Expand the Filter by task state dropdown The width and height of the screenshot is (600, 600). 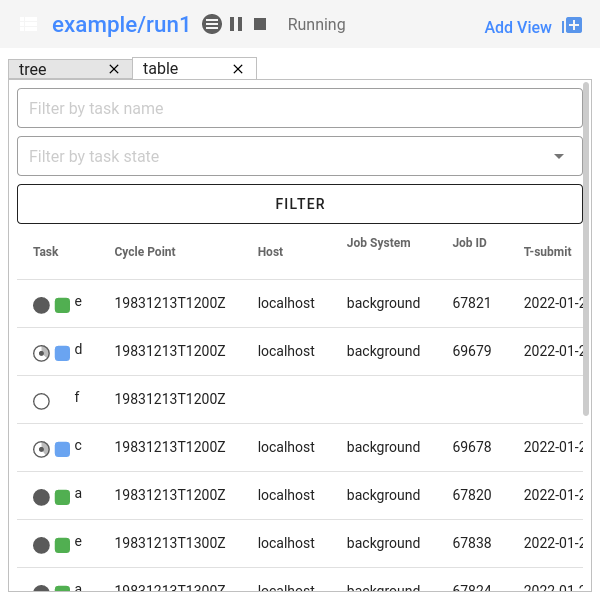(558, 156)
